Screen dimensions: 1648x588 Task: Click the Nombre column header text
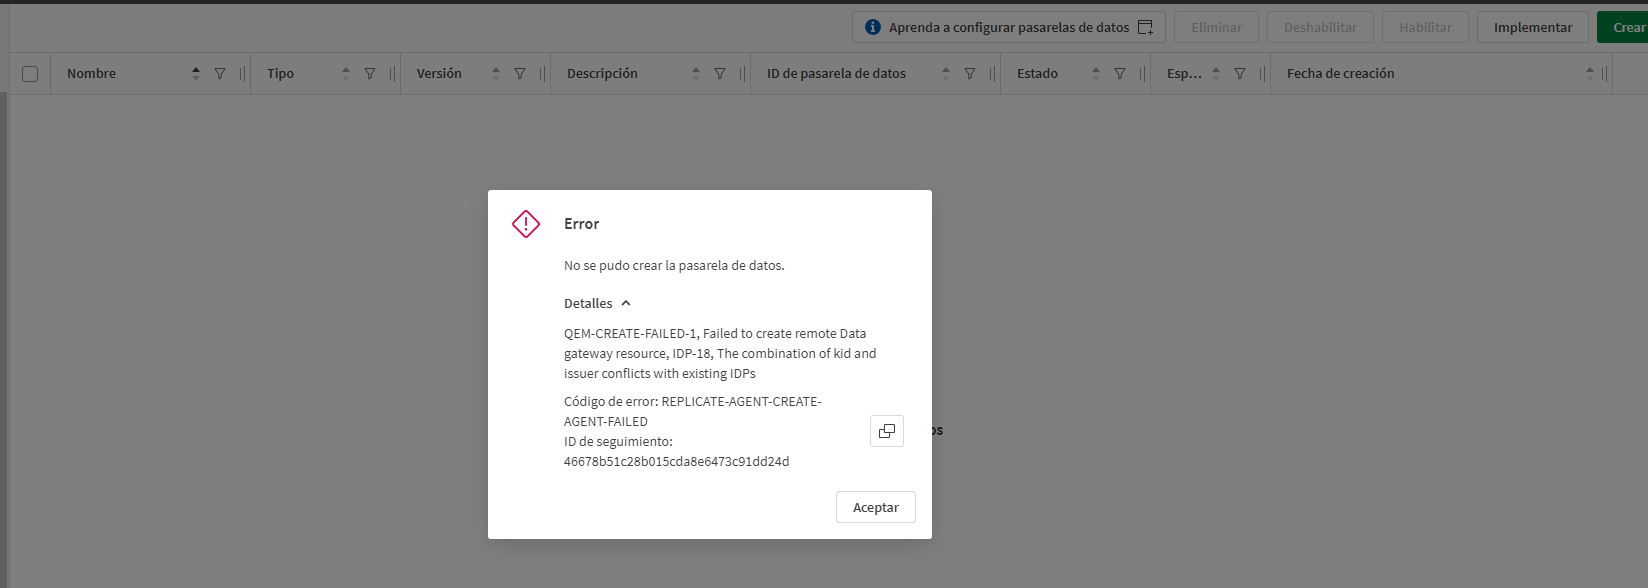click(x=91, y=74)
